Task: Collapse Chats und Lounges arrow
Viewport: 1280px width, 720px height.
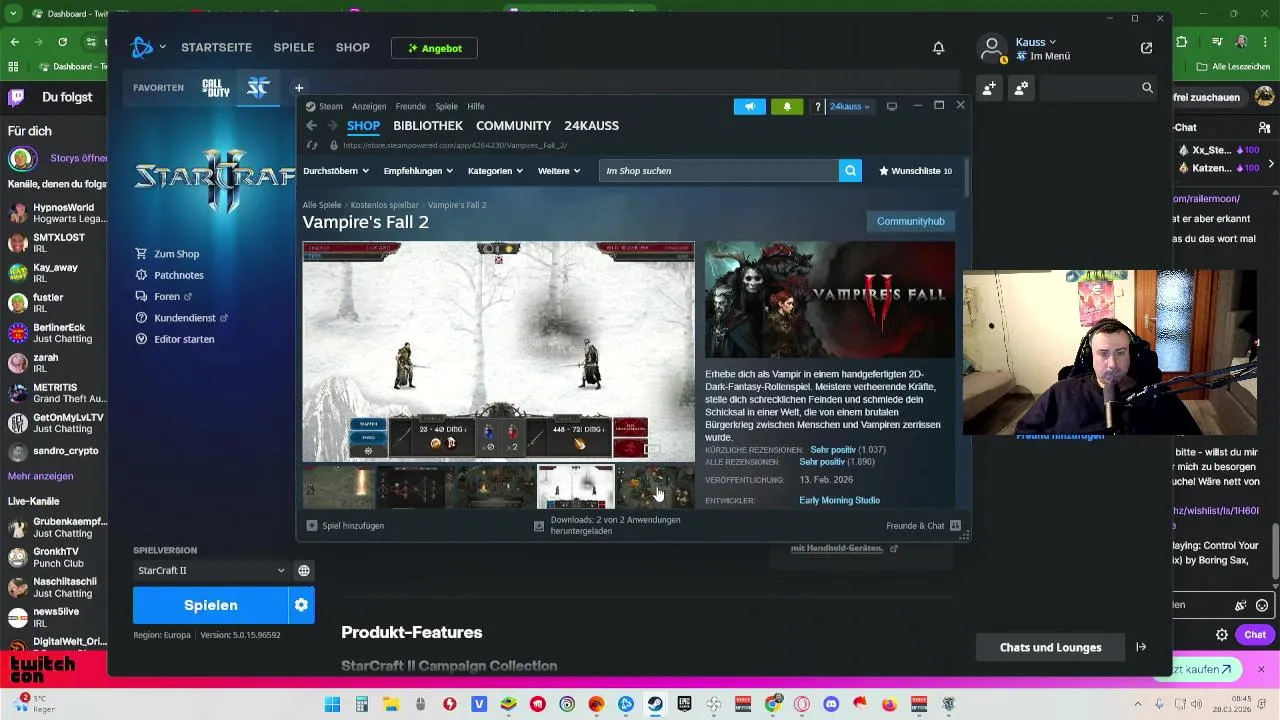Action: (1141, 647)
